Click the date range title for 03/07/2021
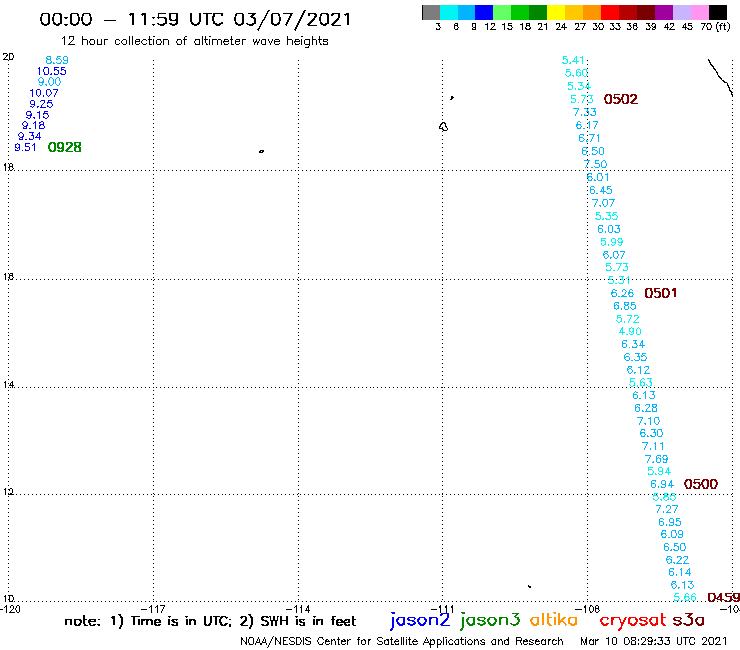 [x=195, y=19]
